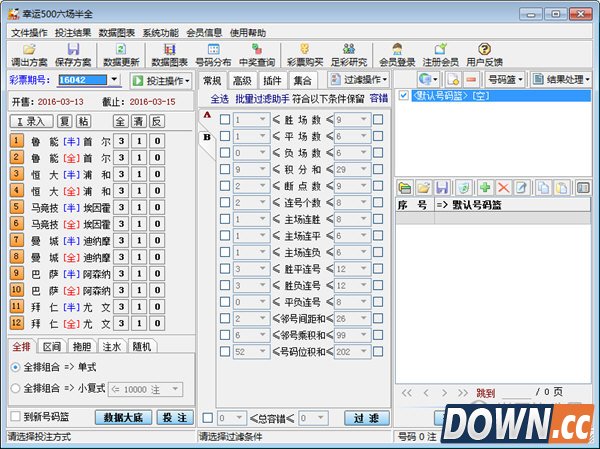Click the green folder icon in results toolbar
The height and width of the screenshot is (449, 600).
pos(405,188)
